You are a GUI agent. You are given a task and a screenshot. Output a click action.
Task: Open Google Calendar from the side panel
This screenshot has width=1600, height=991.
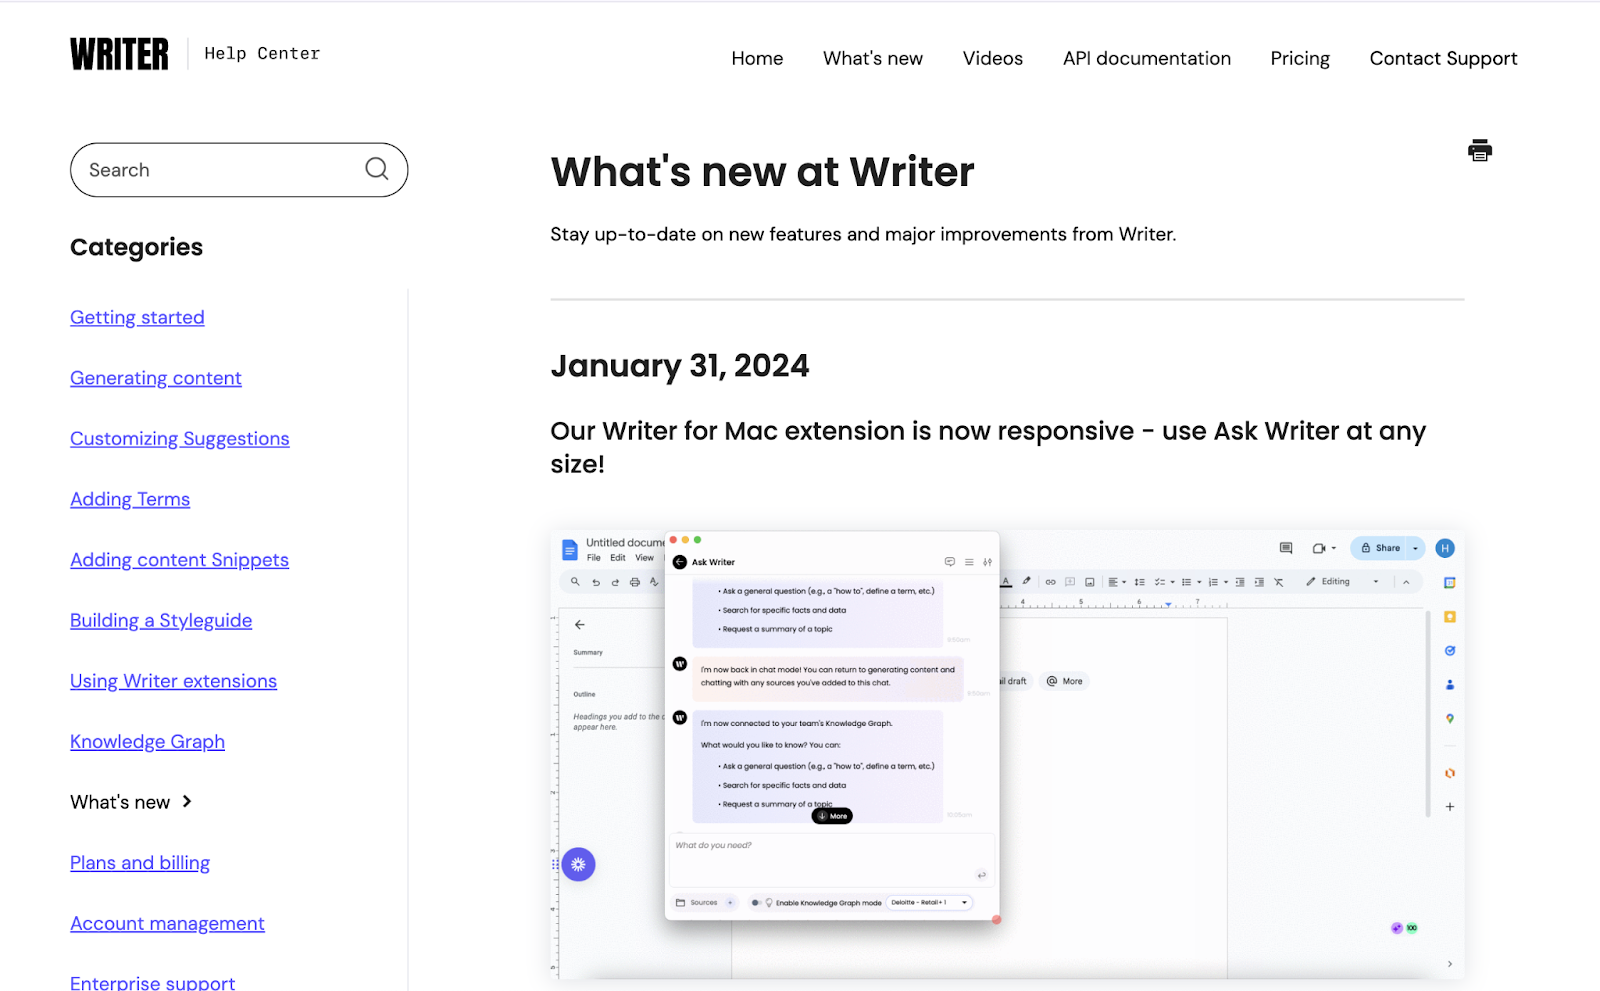pos(1450,583)
